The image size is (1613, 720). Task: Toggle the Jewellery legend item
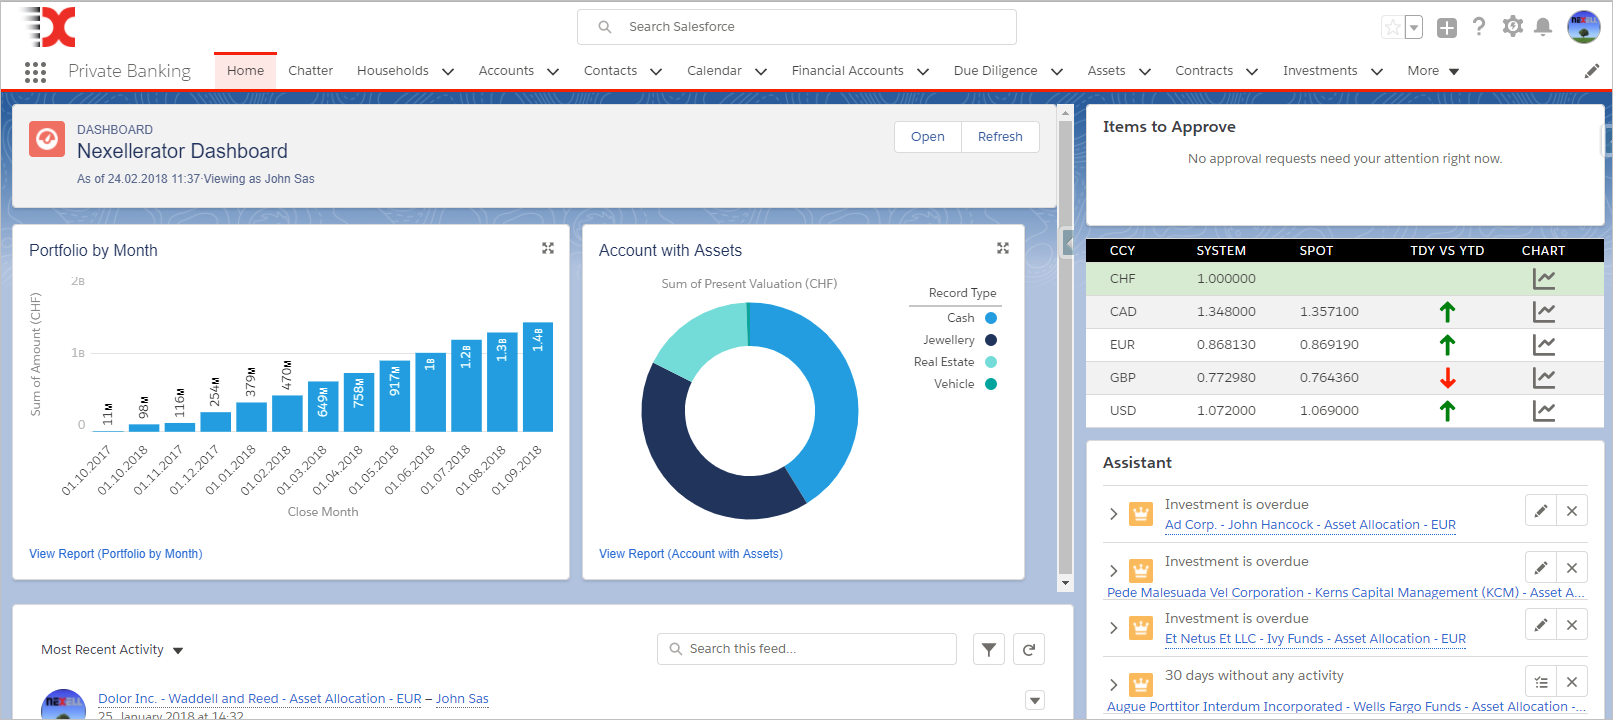tap(949, 340)
